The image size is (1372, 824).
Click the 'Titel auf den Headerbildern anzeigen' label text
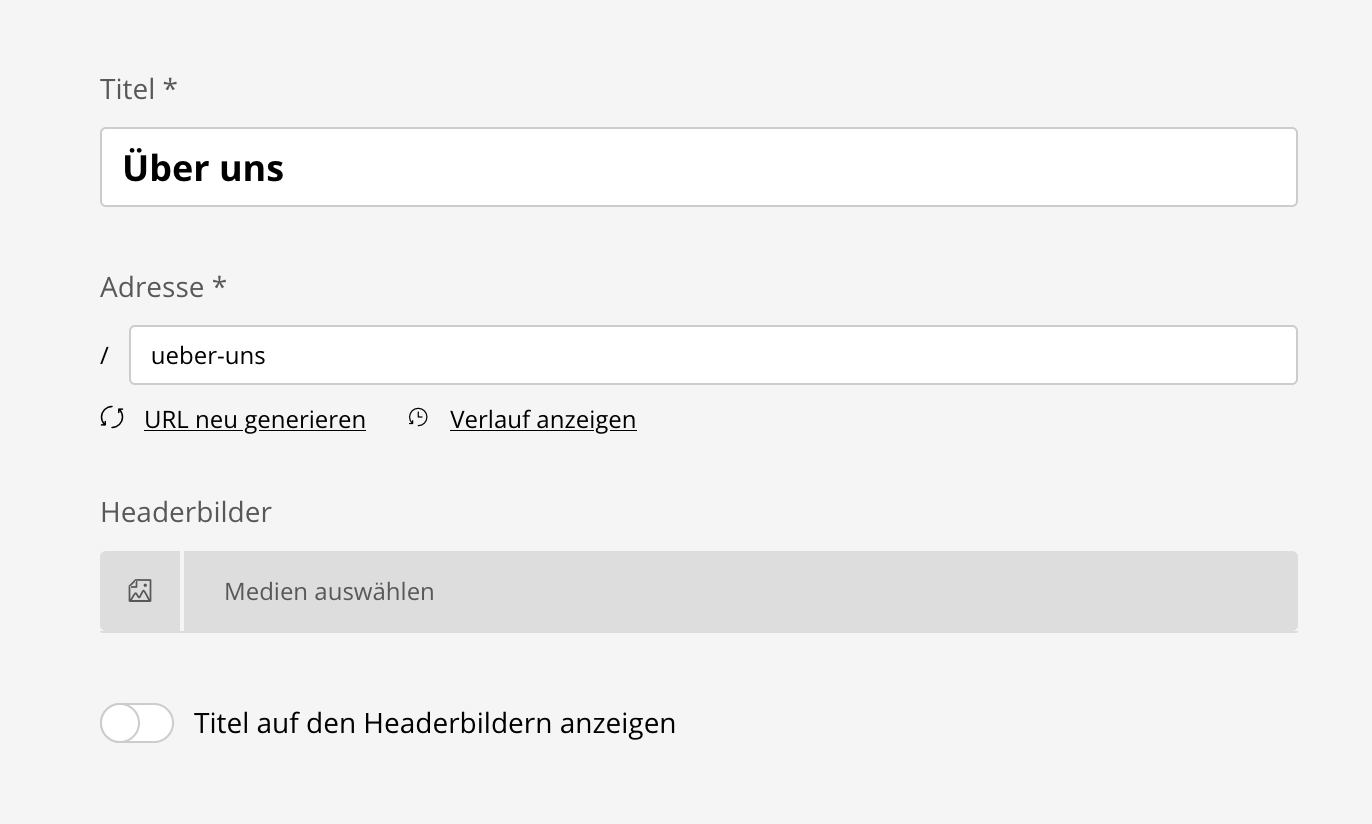coord(435,723)
